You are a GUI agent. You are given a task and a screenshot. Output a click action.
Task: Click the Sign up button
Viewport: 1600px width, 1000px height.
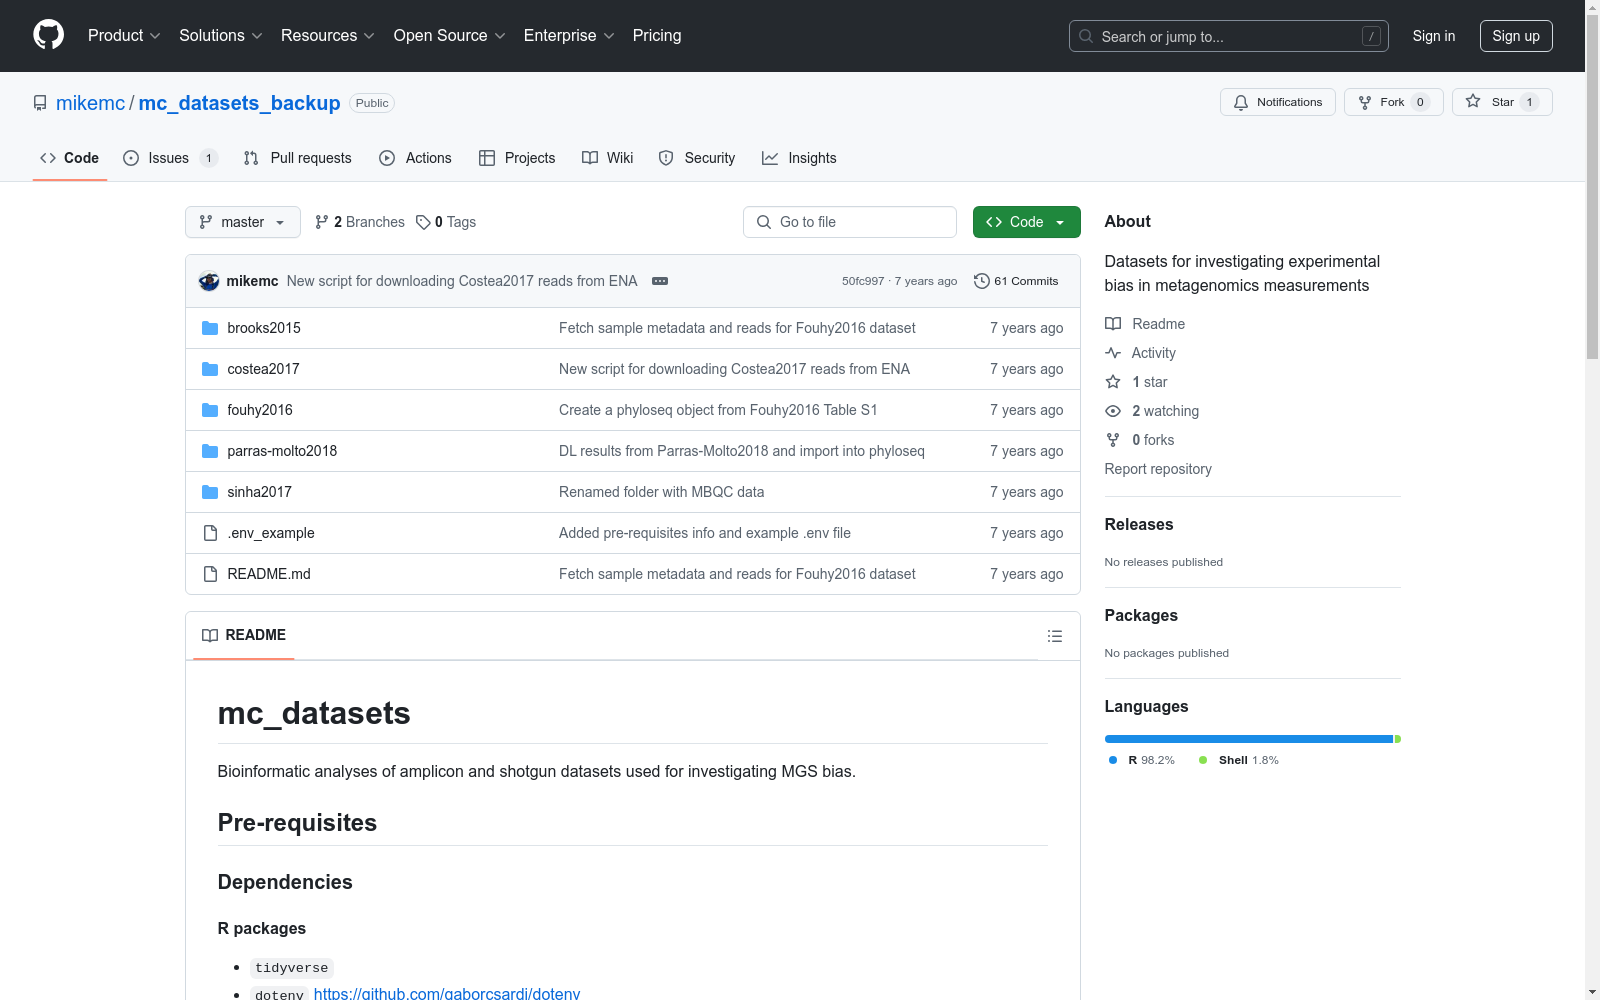(1516, 36)
